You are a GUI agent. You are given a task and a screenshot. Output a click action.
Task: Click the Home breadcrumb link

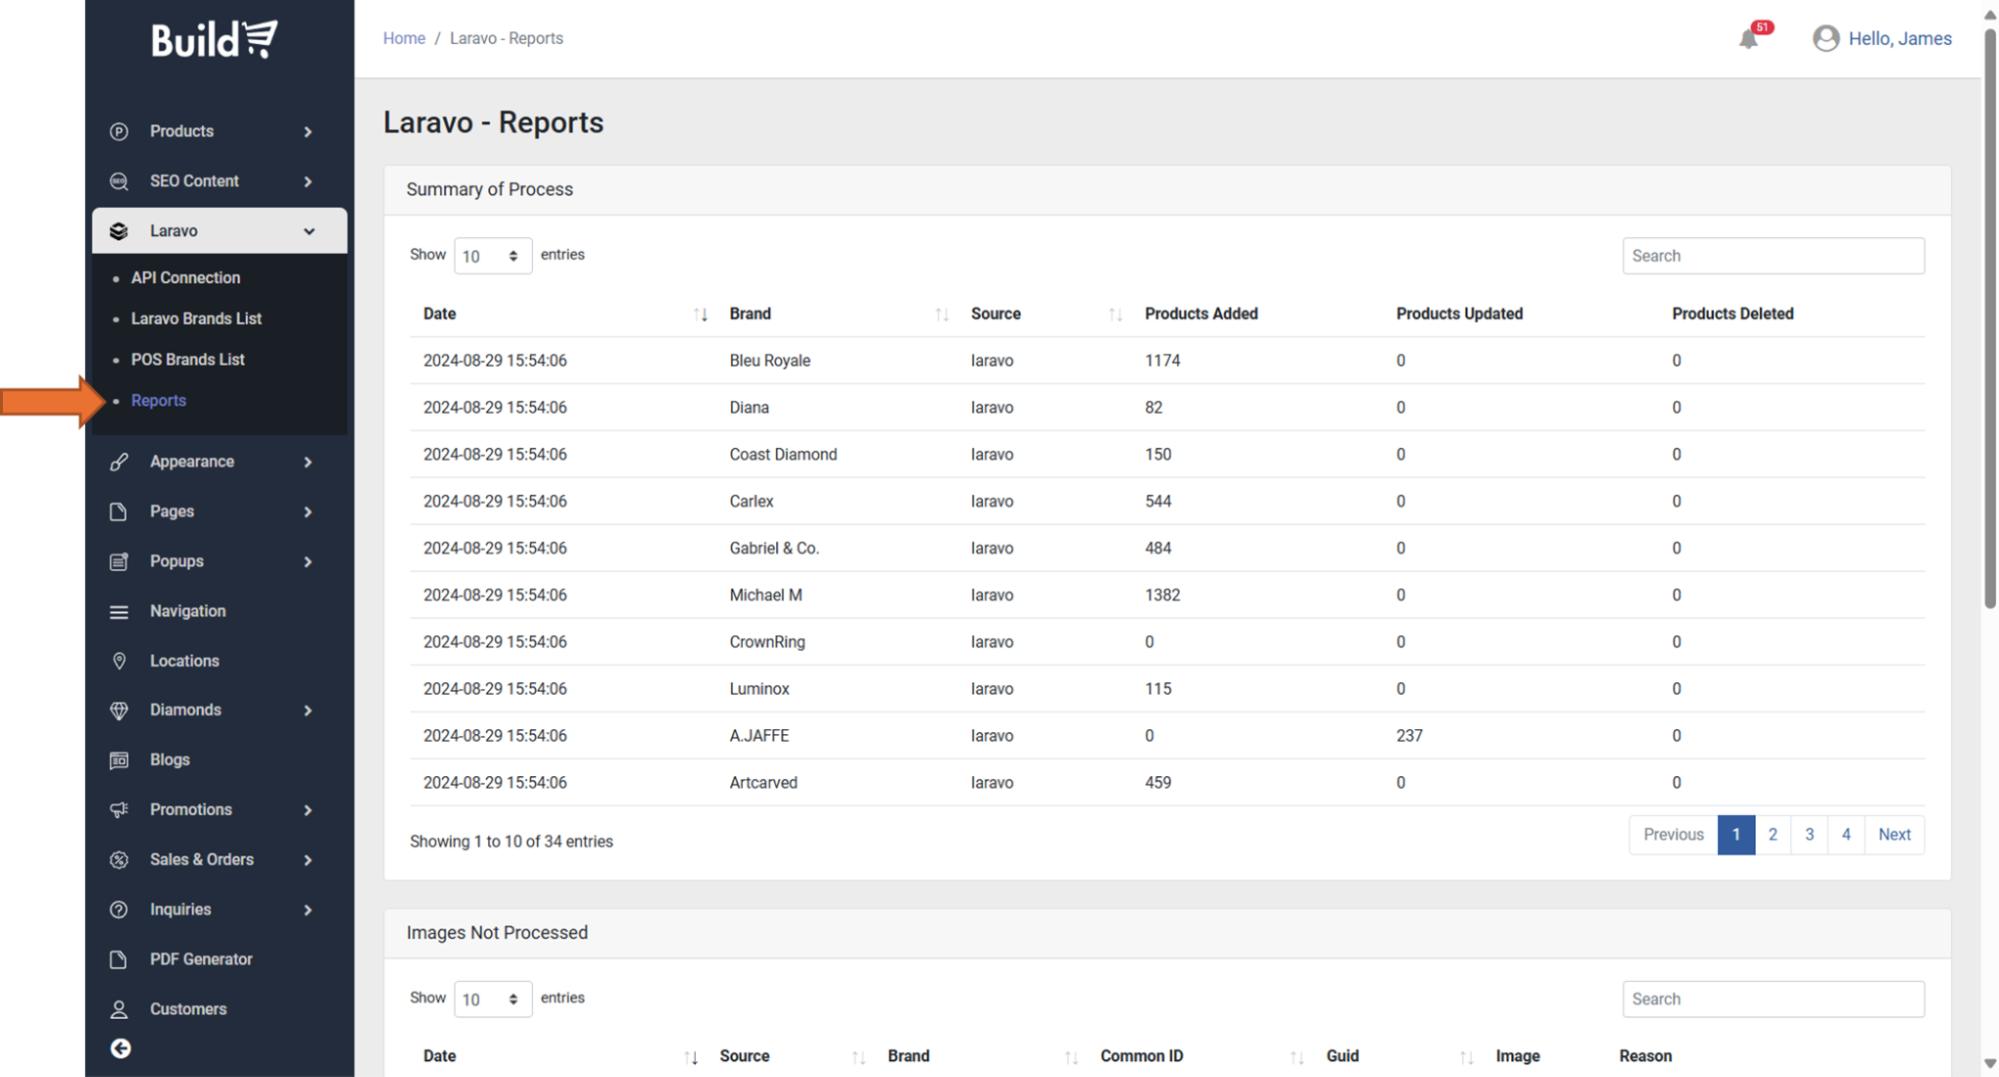404,38
